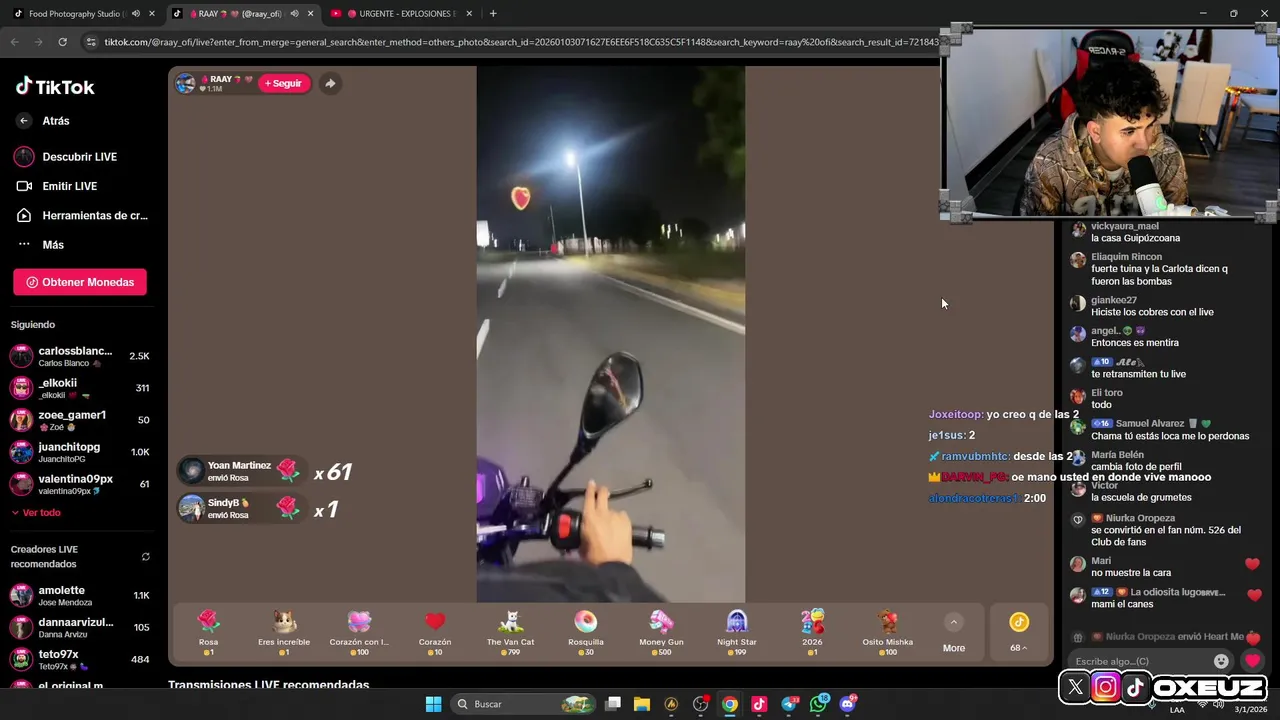
Task: Open carlossblanc... live in Siguiendo list
Action: tap(80, 356)
